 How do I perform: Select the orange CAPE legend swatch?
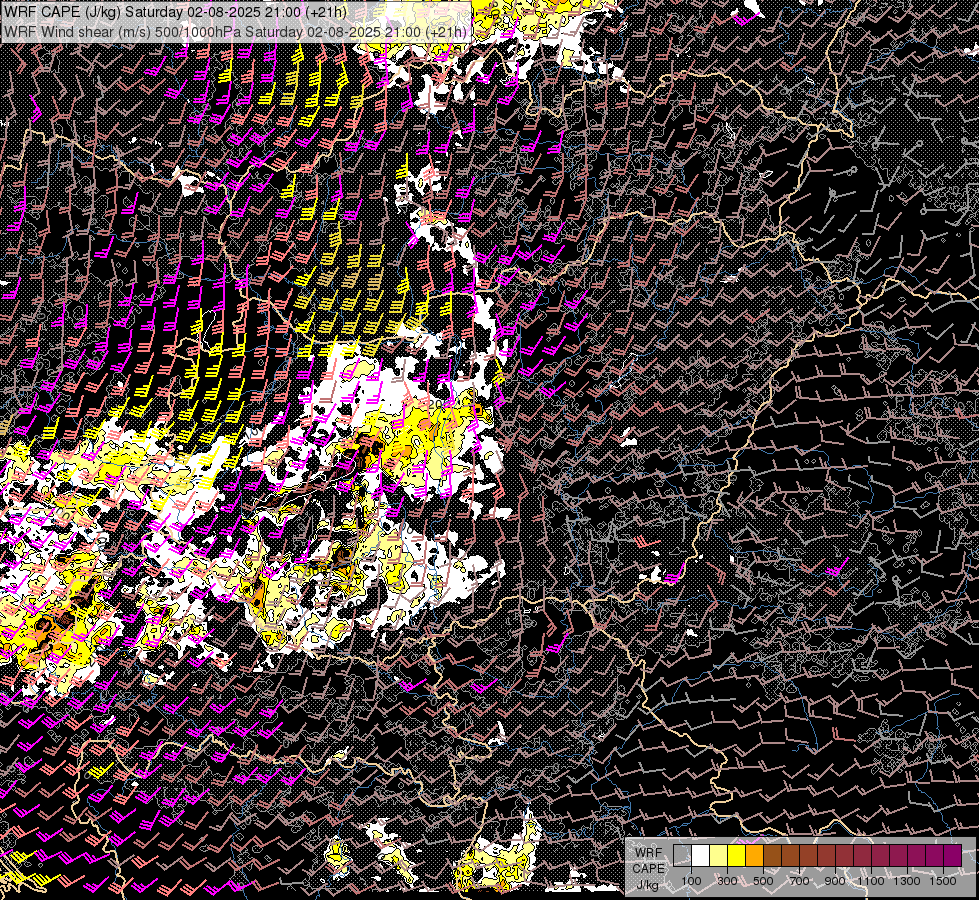(x=754, y=855)
